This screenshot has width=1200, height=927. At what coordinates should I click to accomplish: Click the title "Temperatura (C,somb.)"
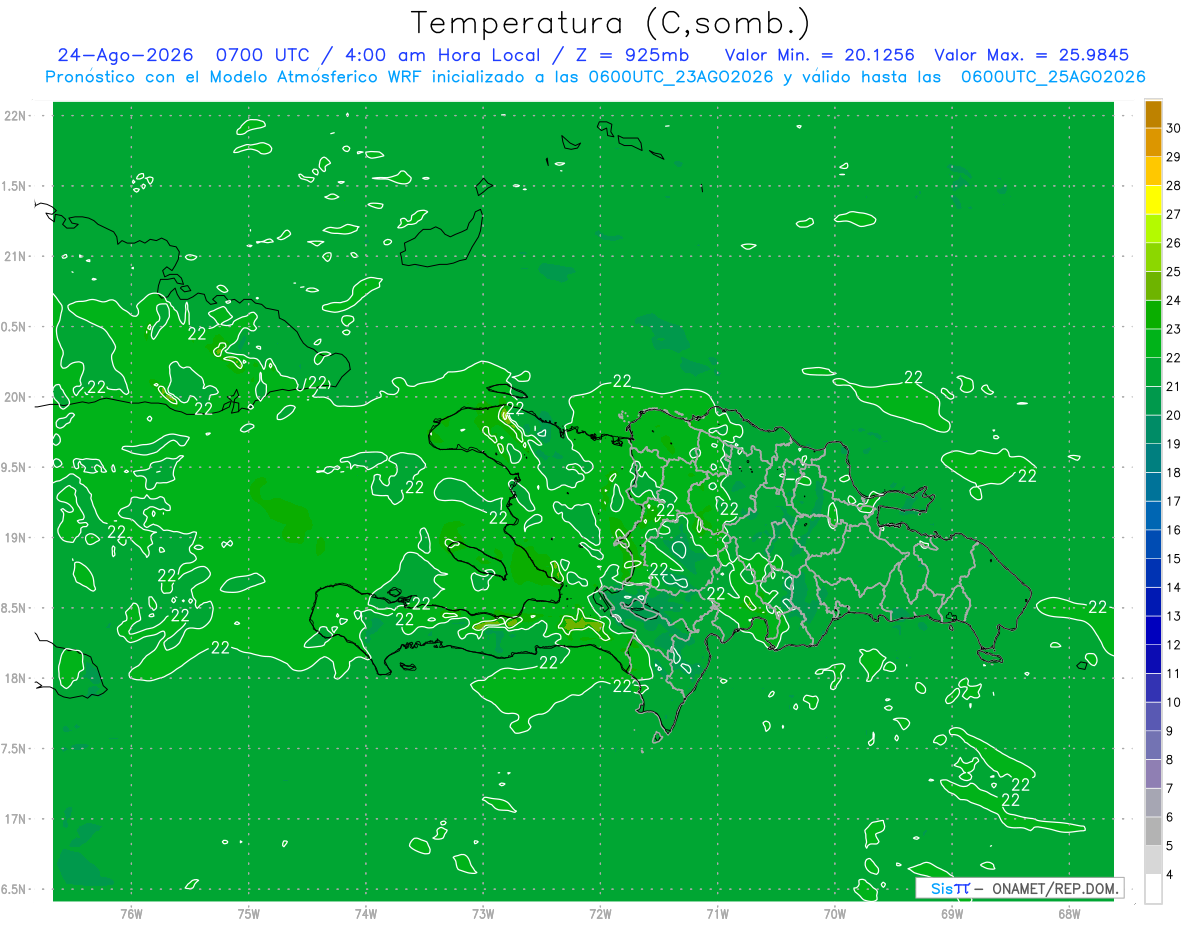(611, 23)
